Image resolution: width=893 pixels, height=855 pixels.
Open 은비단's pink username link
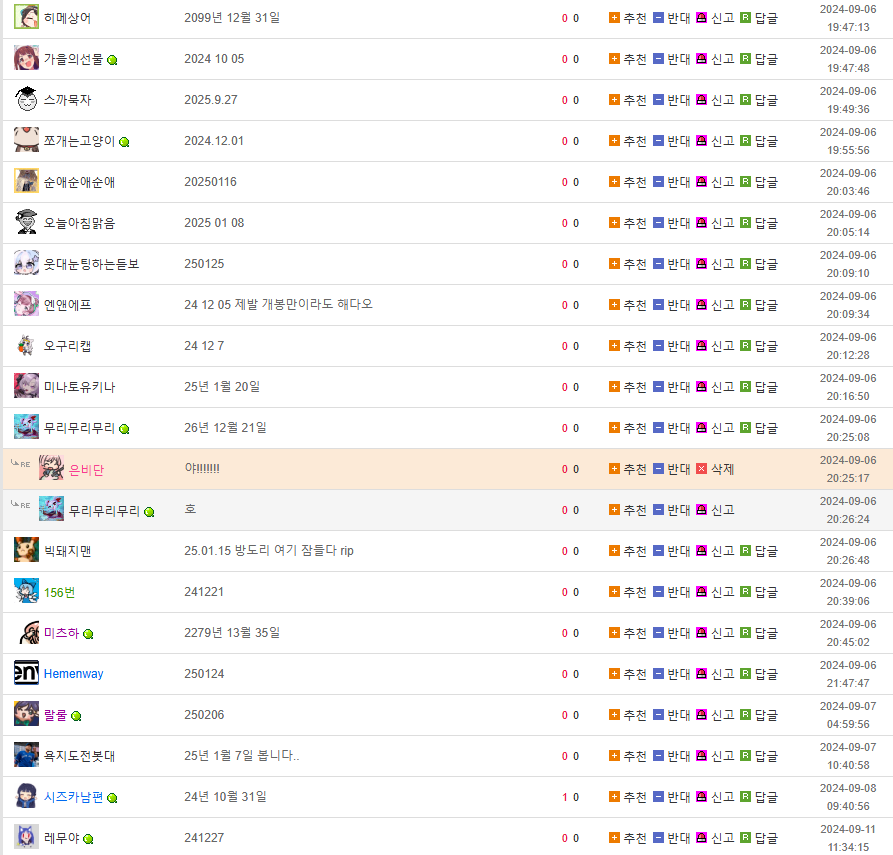click(x=86, y=469)
